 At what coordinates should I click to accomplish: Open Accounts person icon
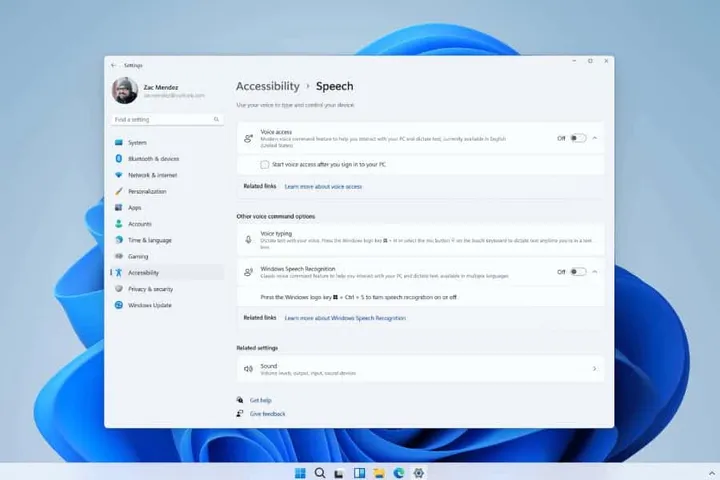tap(118, 224)
